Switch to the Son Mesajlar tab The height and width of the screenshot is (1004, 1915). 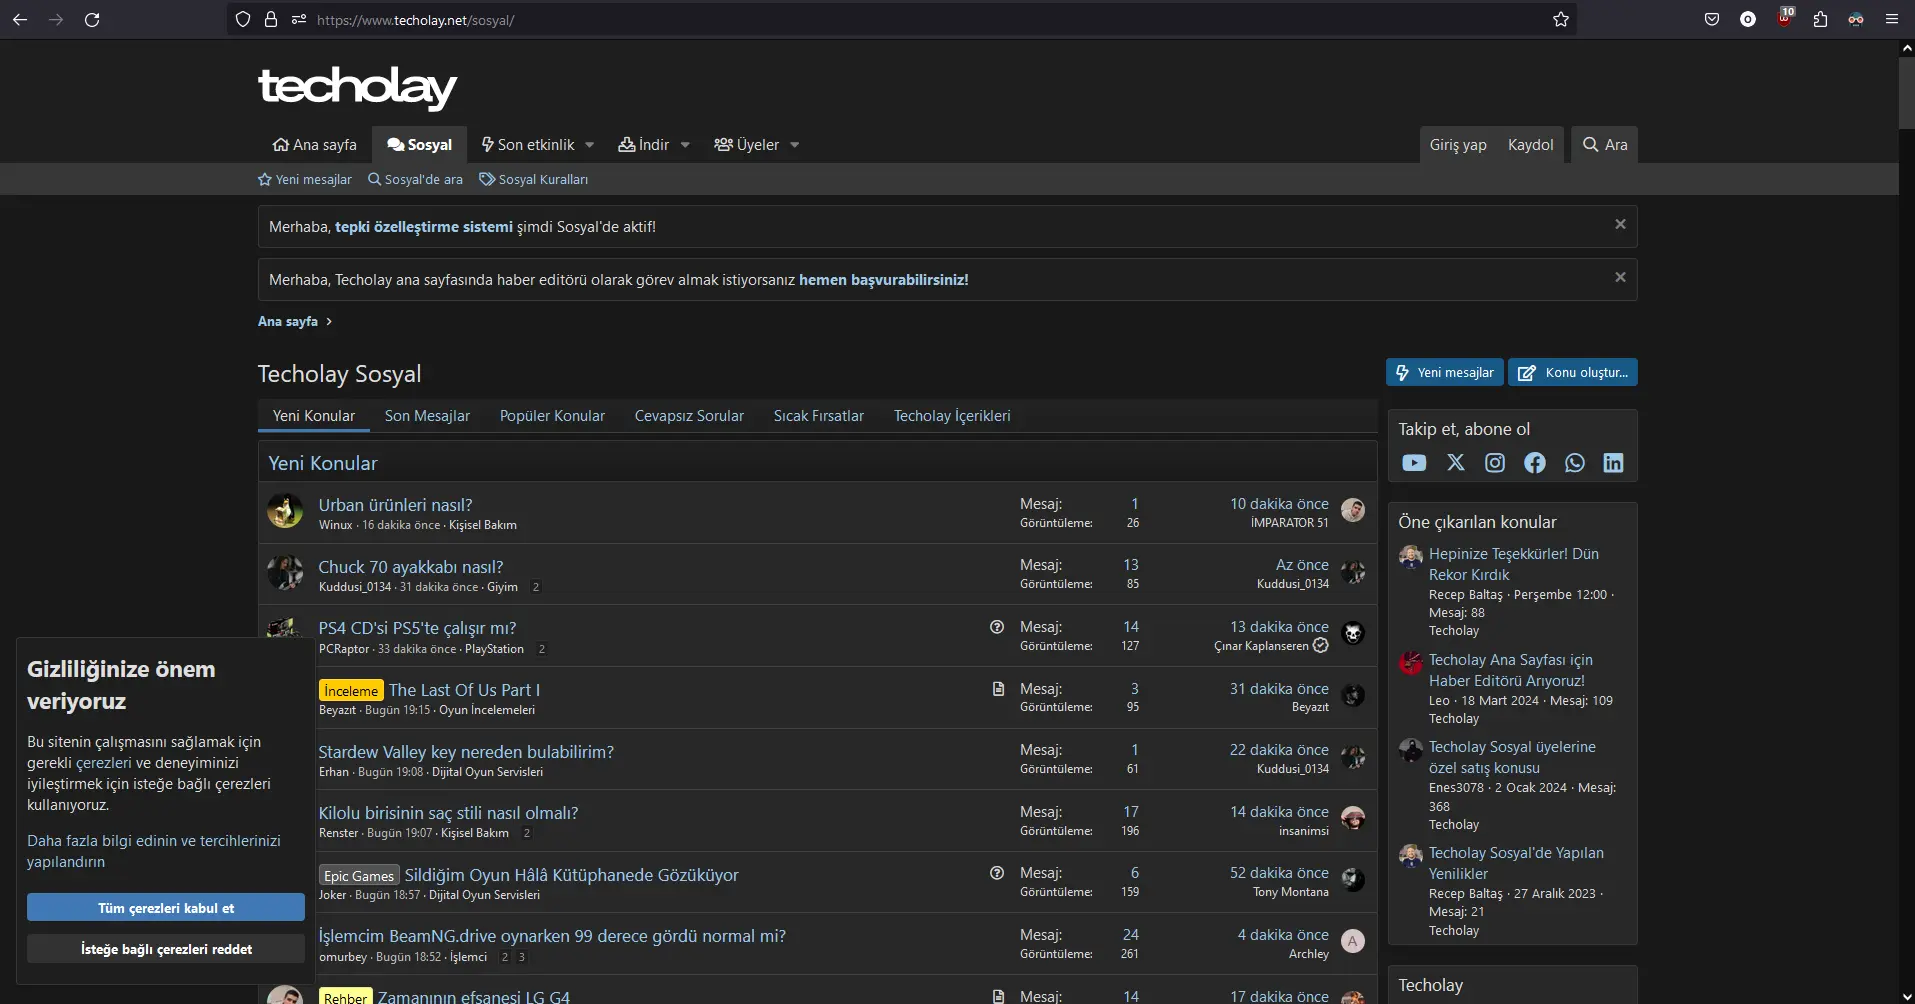[x=427, y=416]
